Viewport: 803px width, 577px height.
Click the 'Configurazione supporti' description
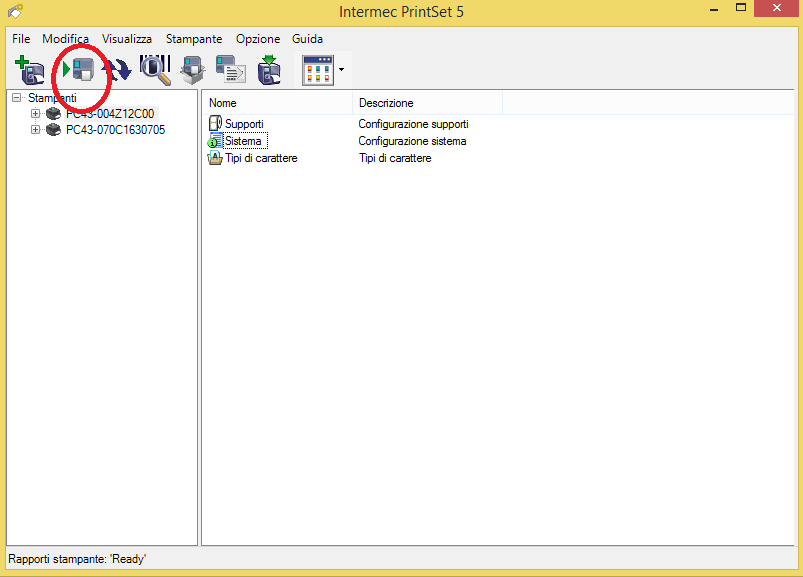413,124
